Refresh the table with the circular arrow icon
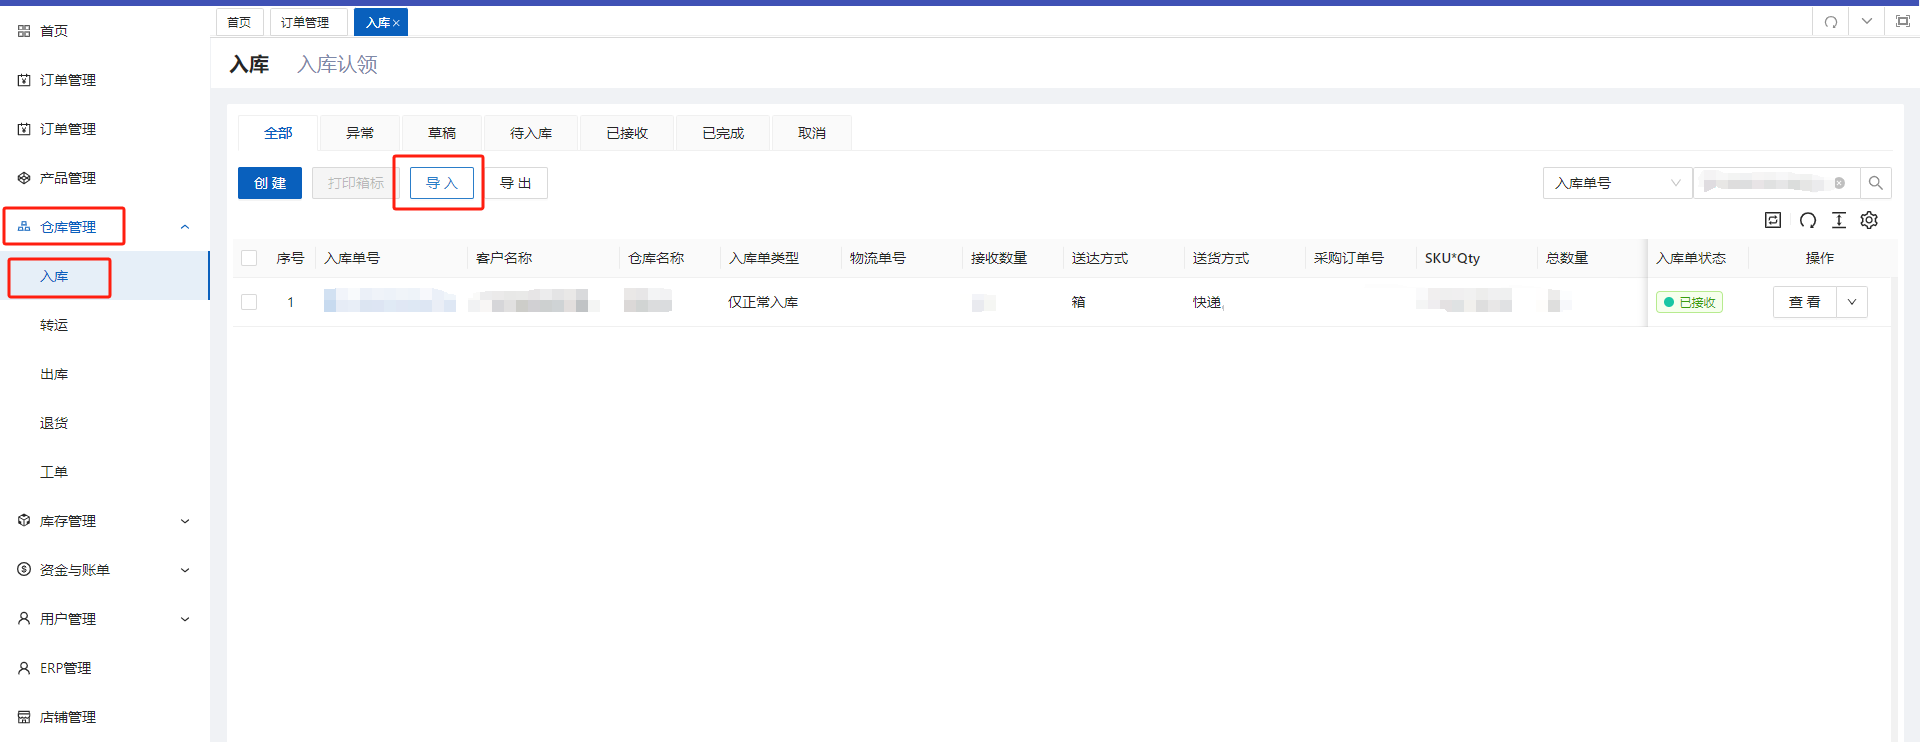The height and width of the screenshot is (742, 1920). click(x=1808, y=220)
